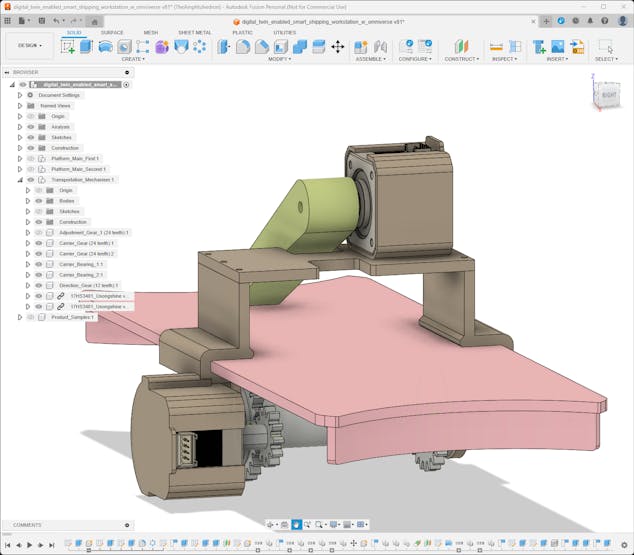This screenshot has height=555, width=634.
Task: Click the ViewCube Right face
Action: pos(608,96)
